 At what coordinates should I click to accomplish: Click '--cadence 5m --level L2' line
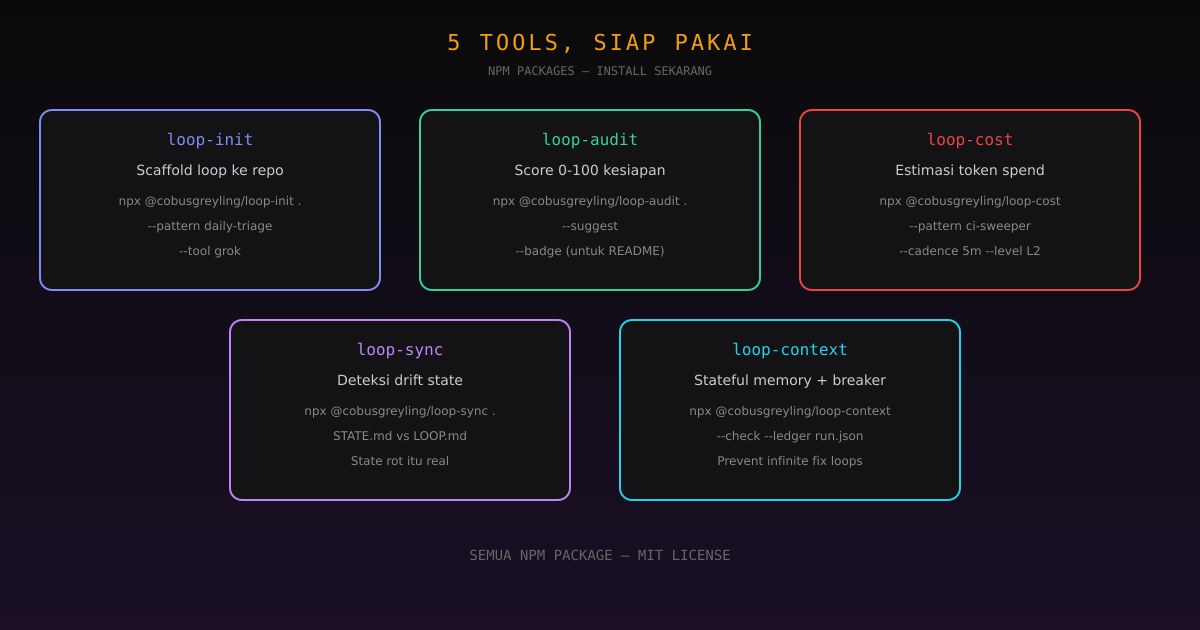point(970,251)
